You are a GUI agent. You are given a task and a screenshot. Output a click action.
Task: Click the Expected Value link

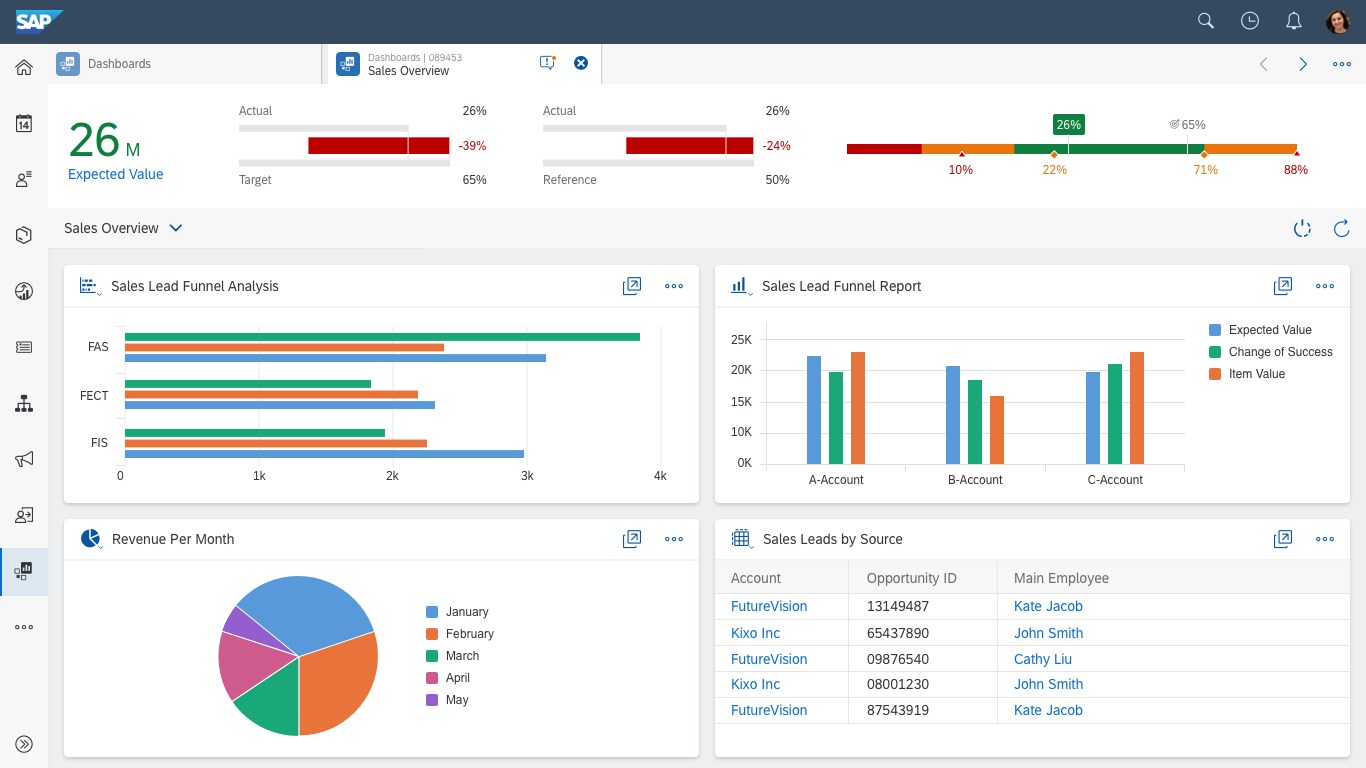coord(115,174)
